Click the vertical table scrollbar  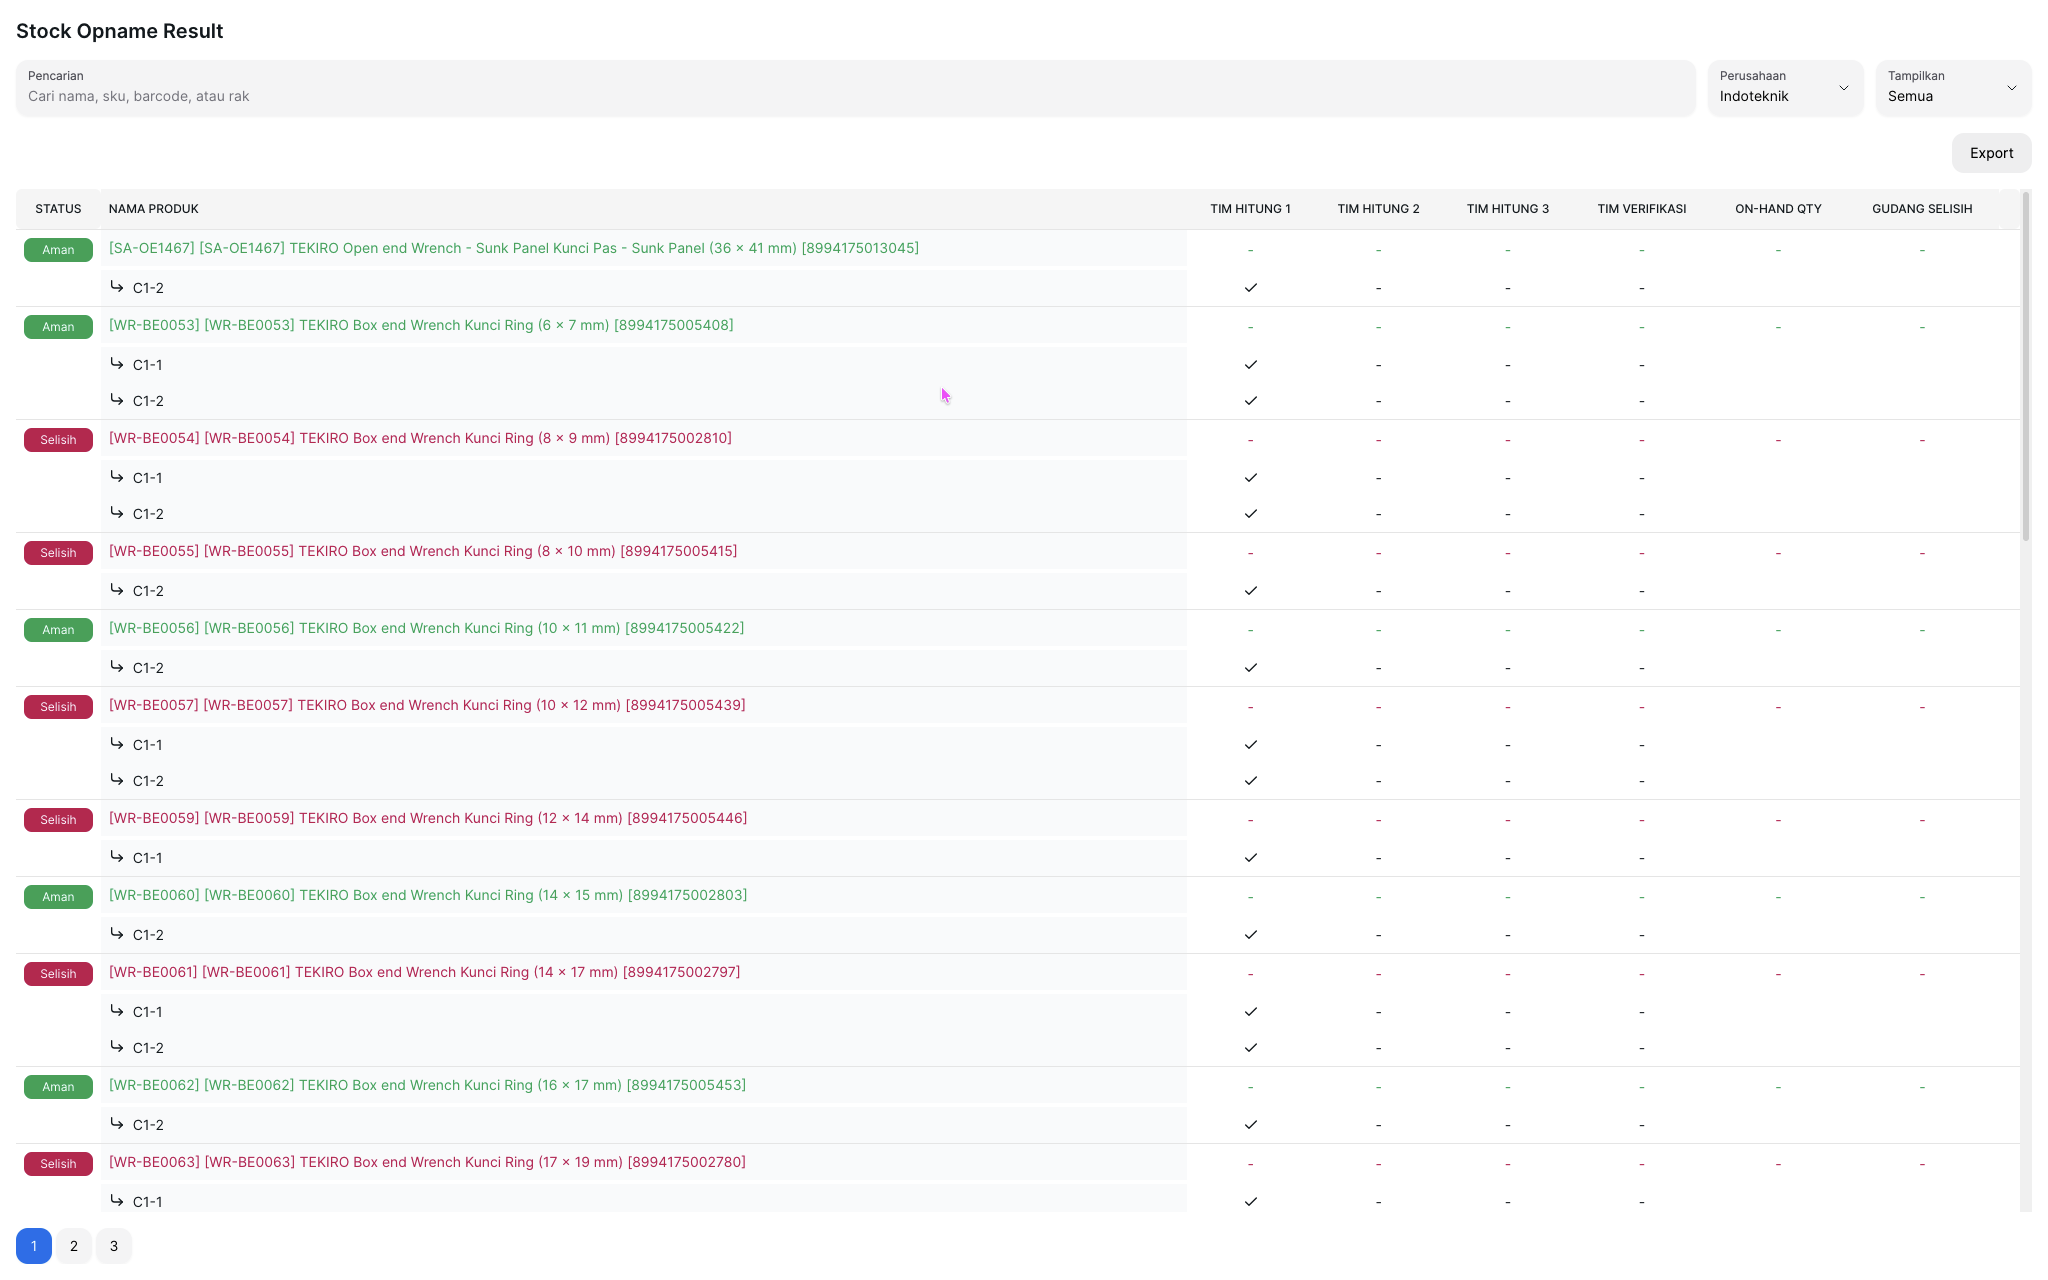[x=2026, y=366]
